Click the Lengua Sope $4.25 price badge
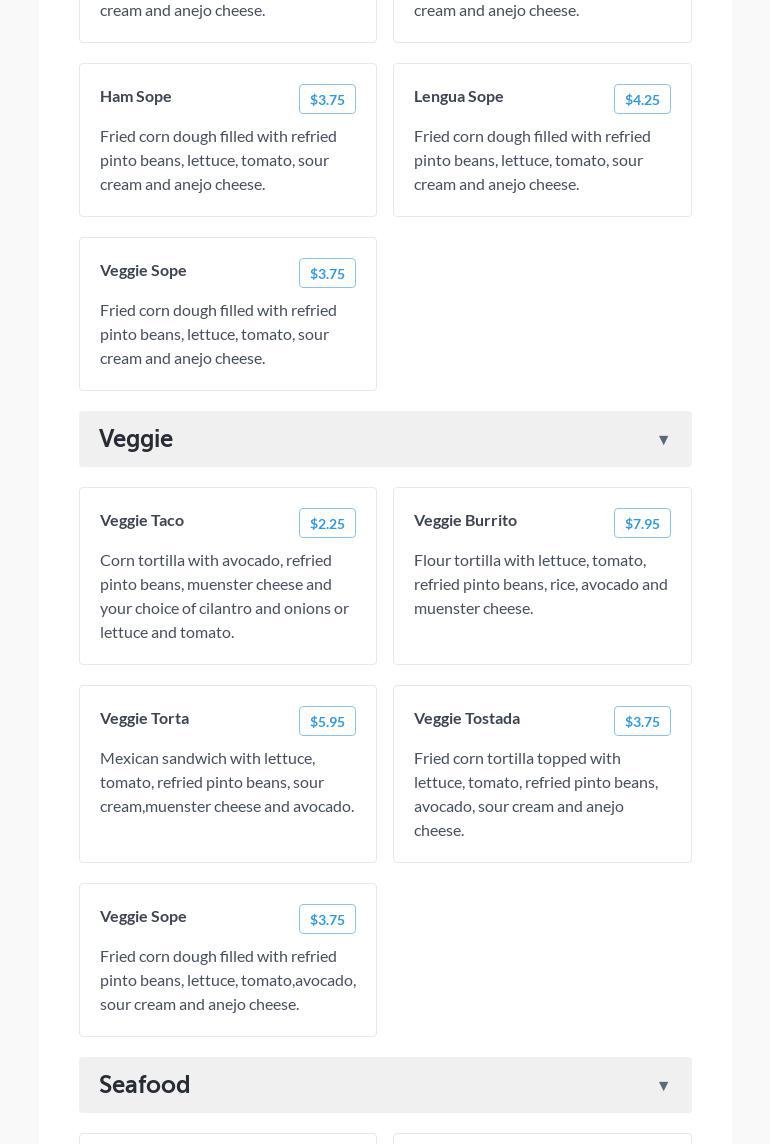 (x=642, y=99)
